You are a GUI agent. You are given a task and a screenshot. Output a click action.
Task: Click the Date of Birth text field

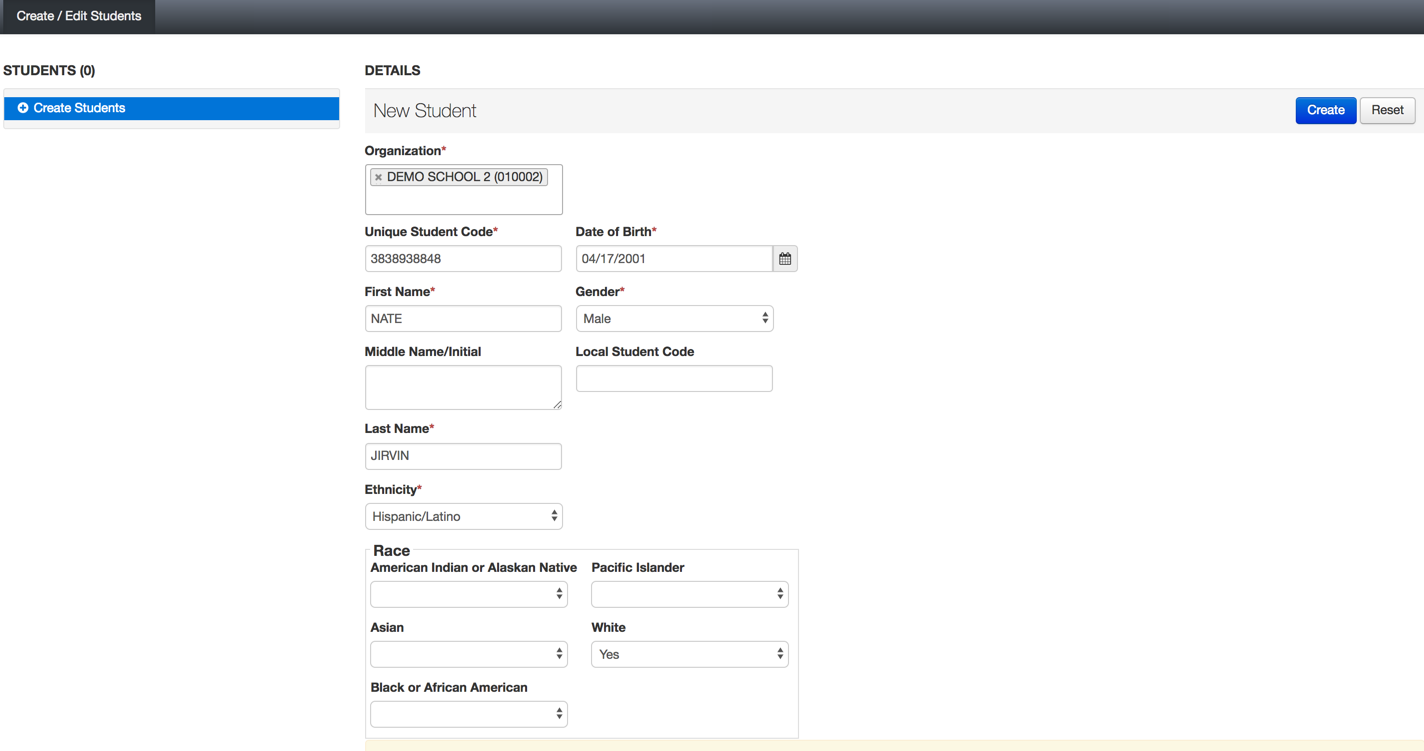point(674,259)
